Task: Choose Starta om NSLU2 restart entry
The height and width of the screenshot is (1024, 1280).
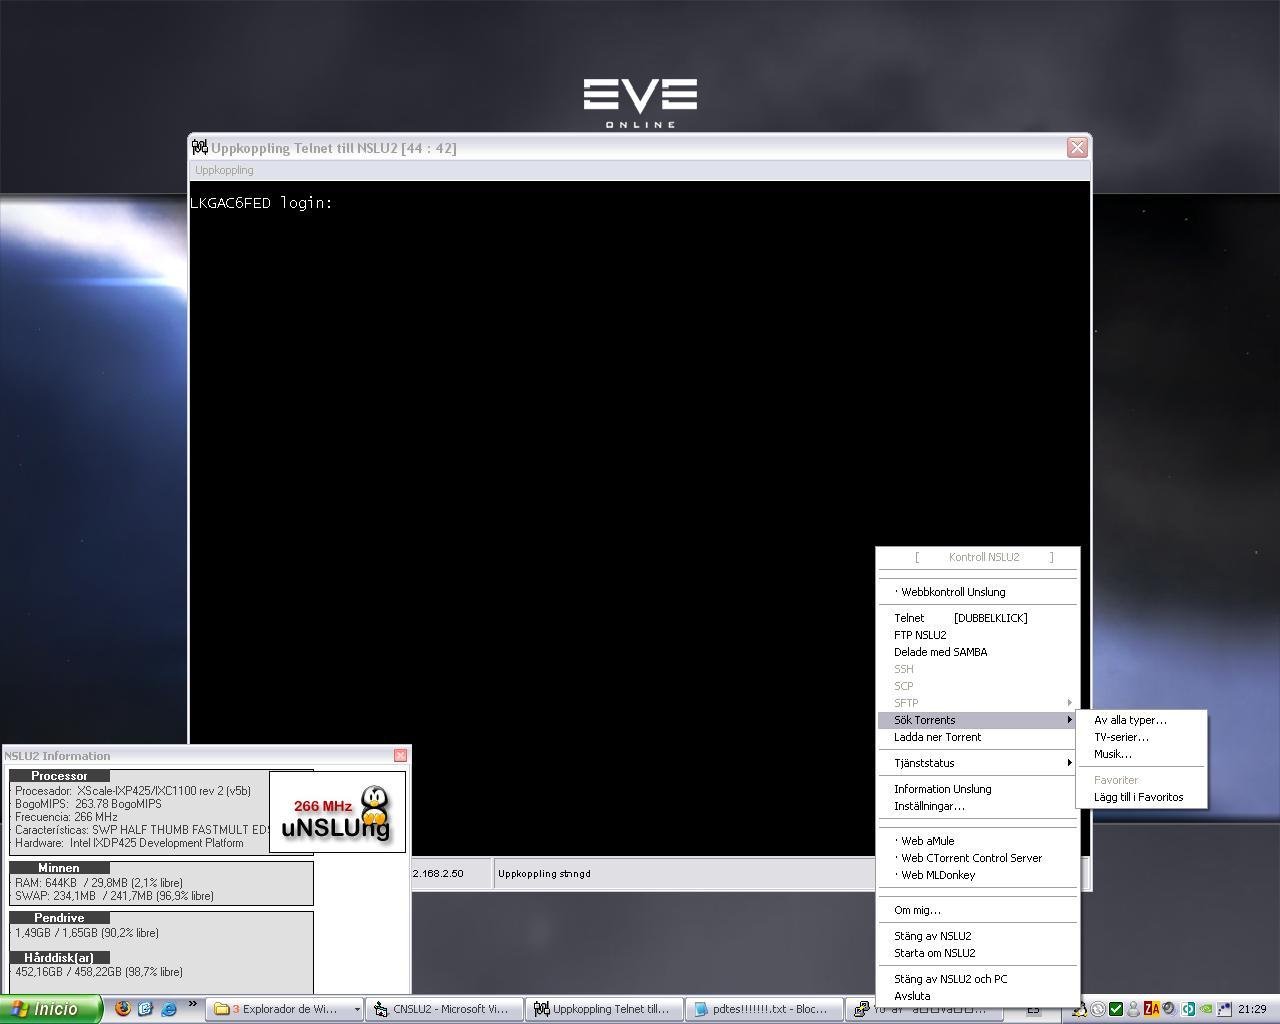Action: click(978, 953)
